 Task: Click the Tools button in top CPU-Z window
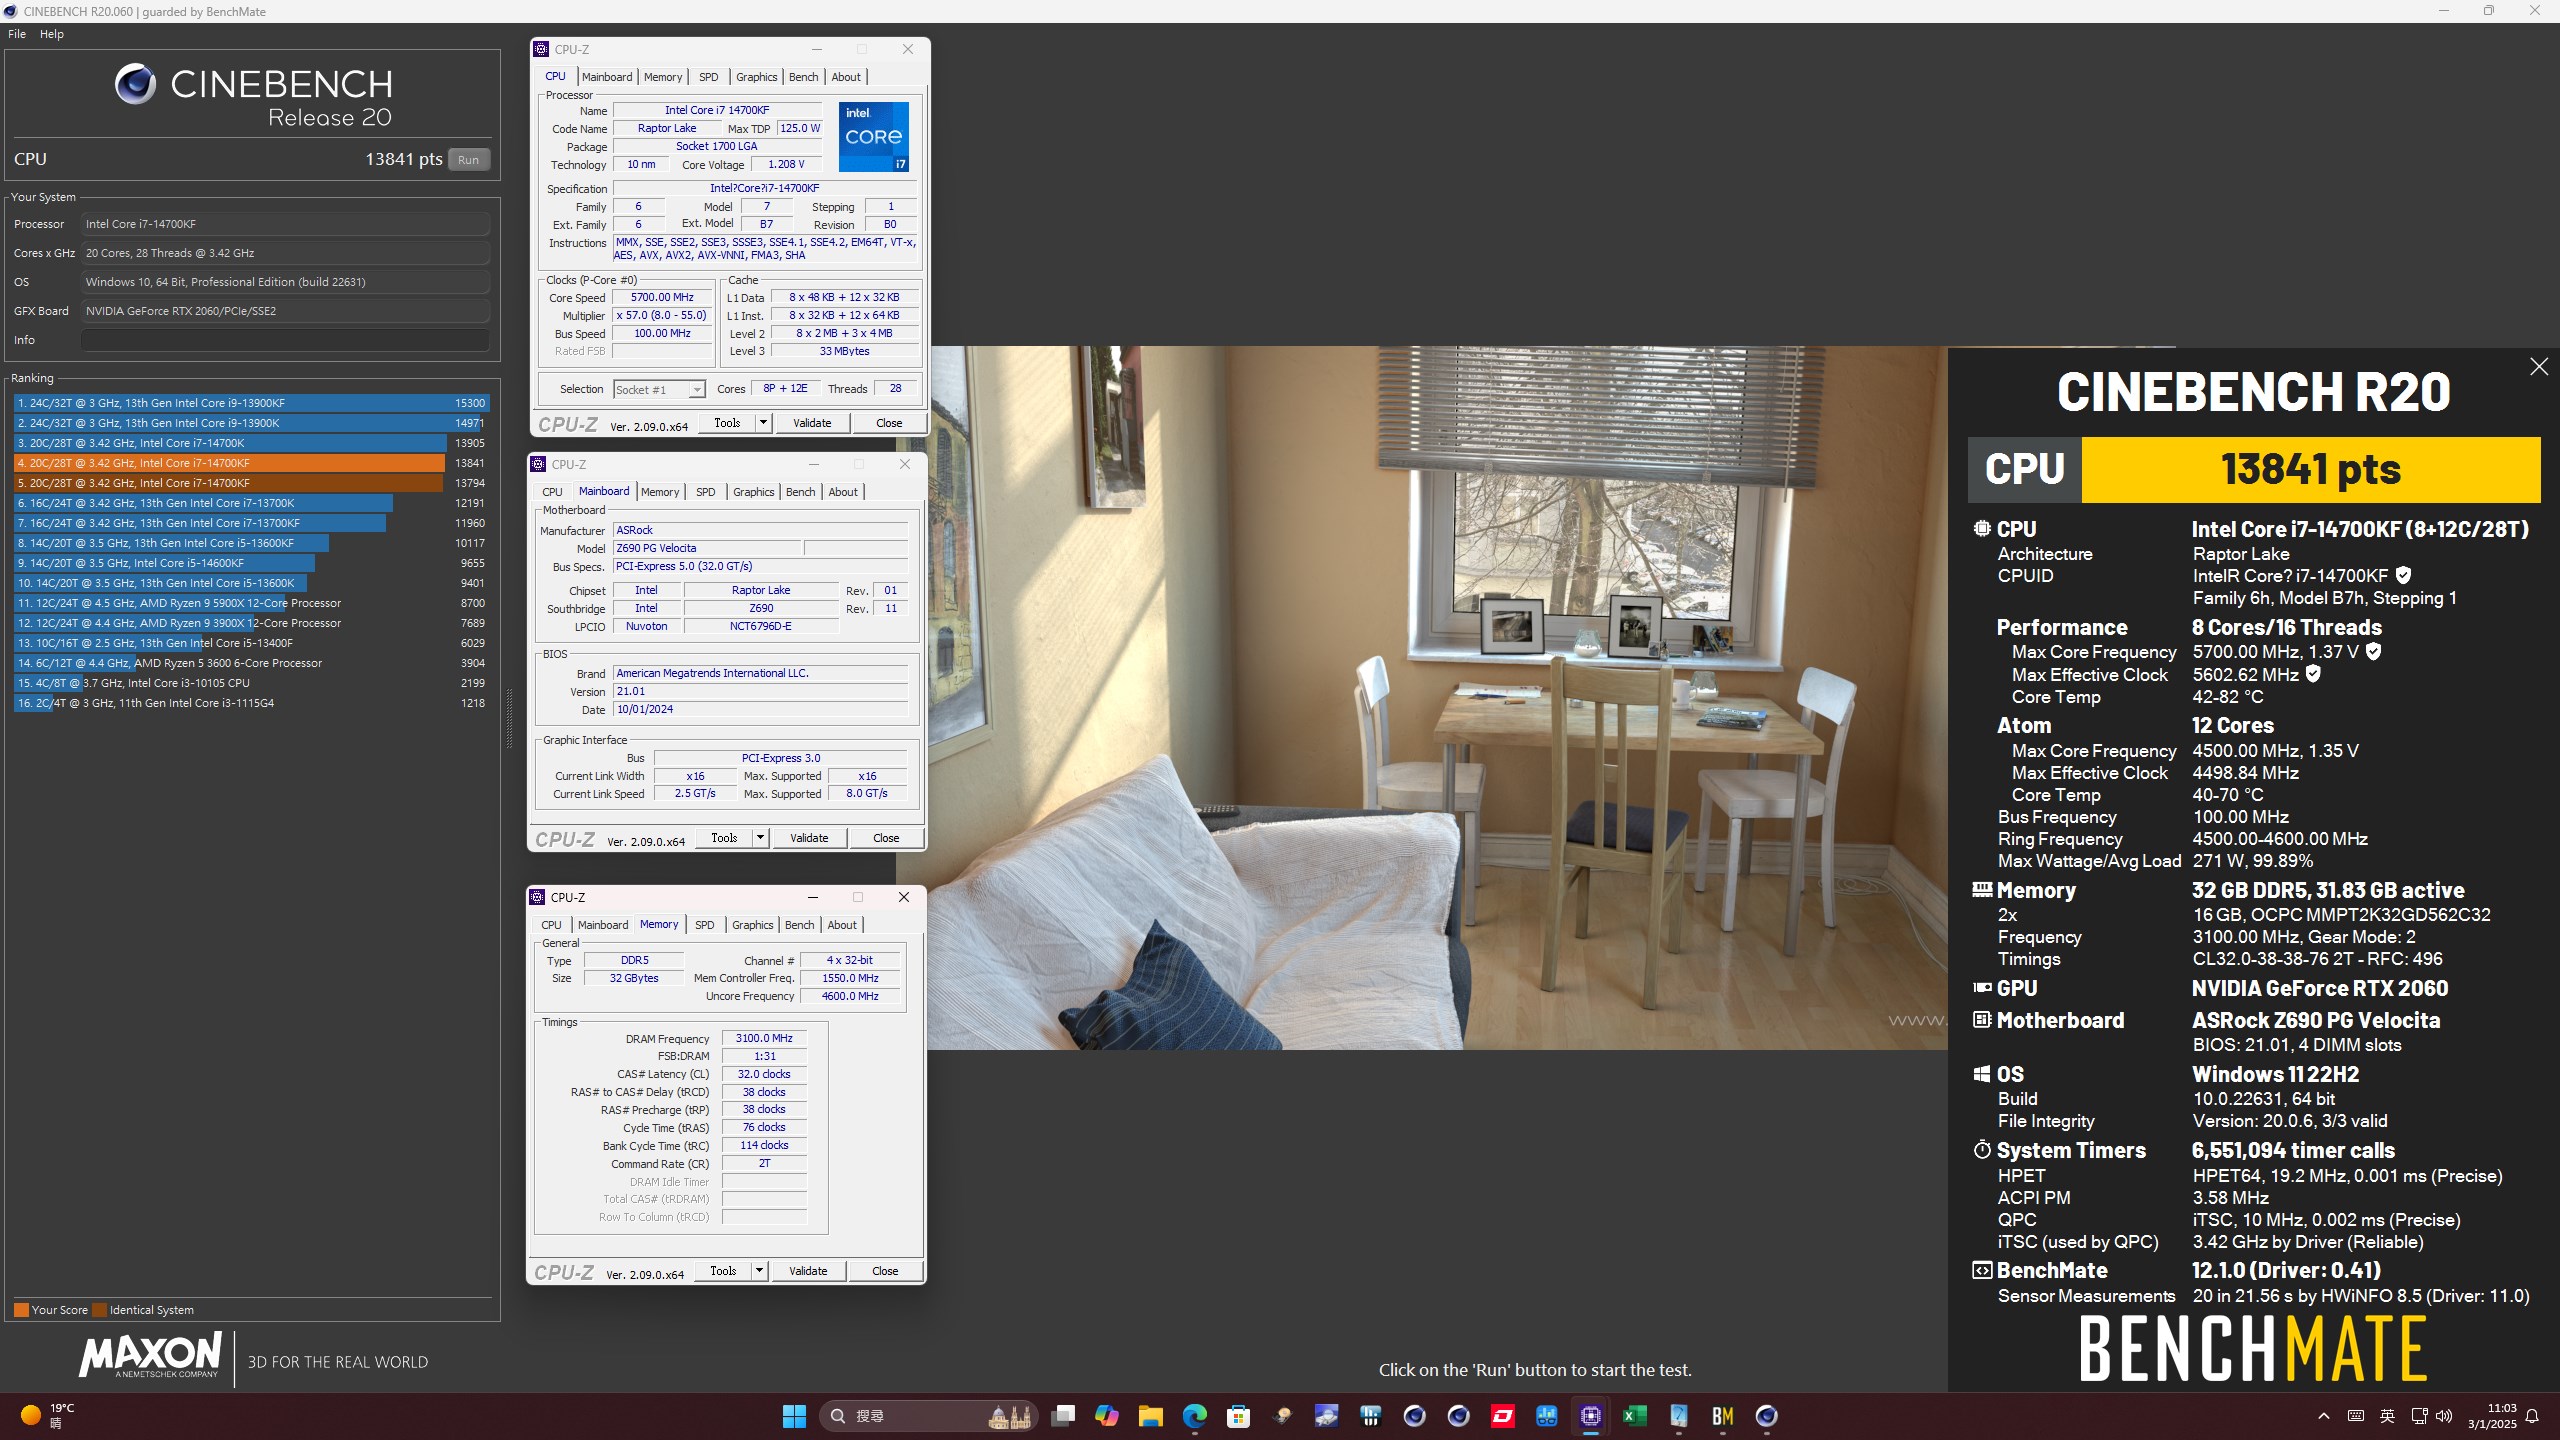(x=727, y=423)
